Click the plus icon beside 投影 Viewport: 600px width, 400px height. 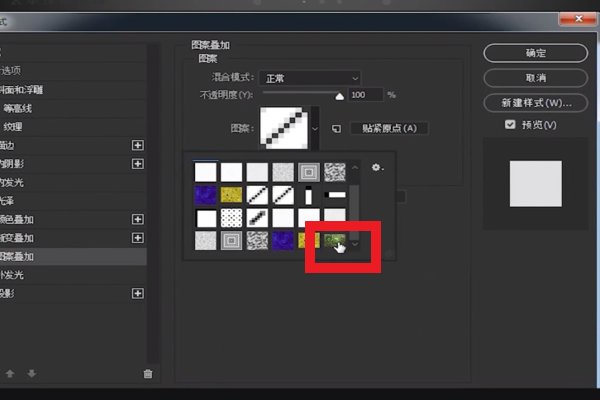tap(138, 294)
